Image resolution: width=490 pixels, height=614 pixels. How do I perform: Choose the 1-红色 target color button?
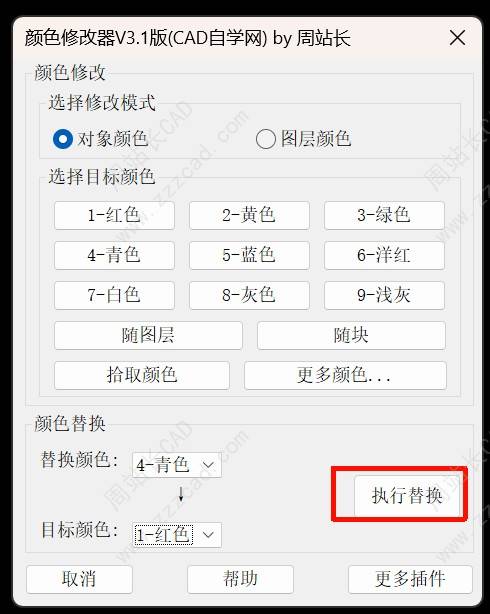pyautogui.click(x=114, y=215)
